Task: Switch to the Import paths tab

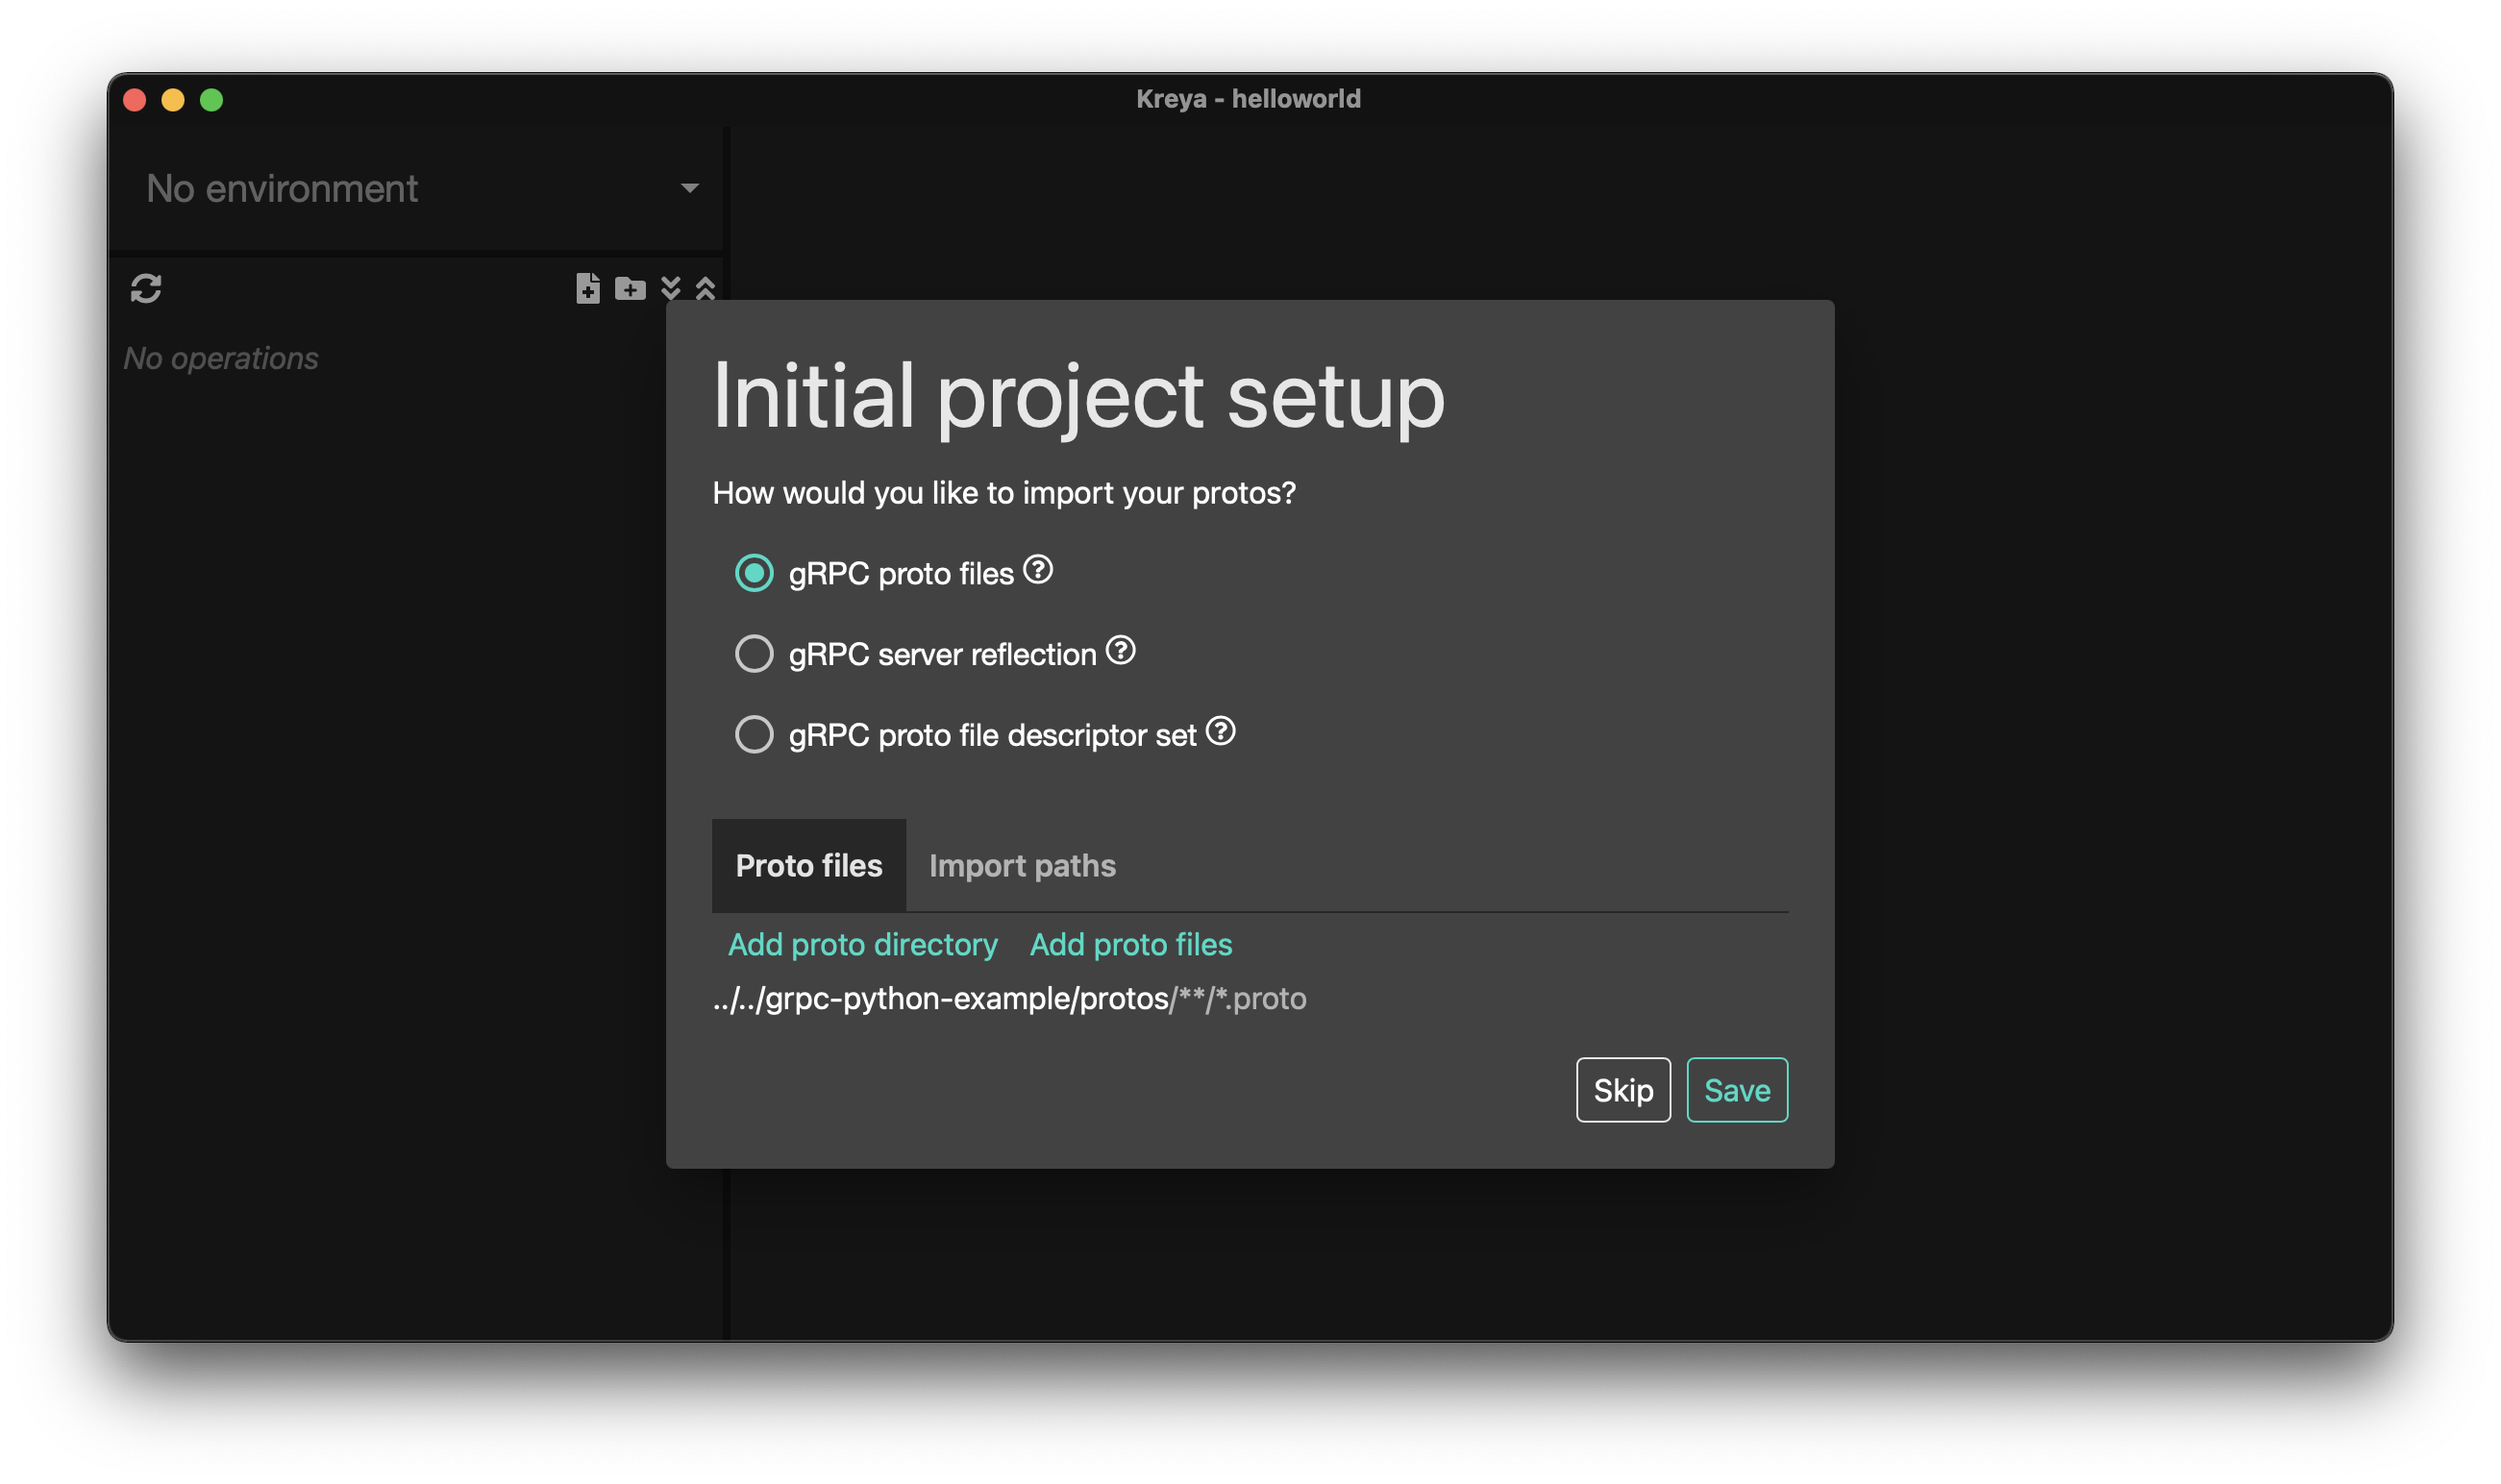Action: (1022, 866)
